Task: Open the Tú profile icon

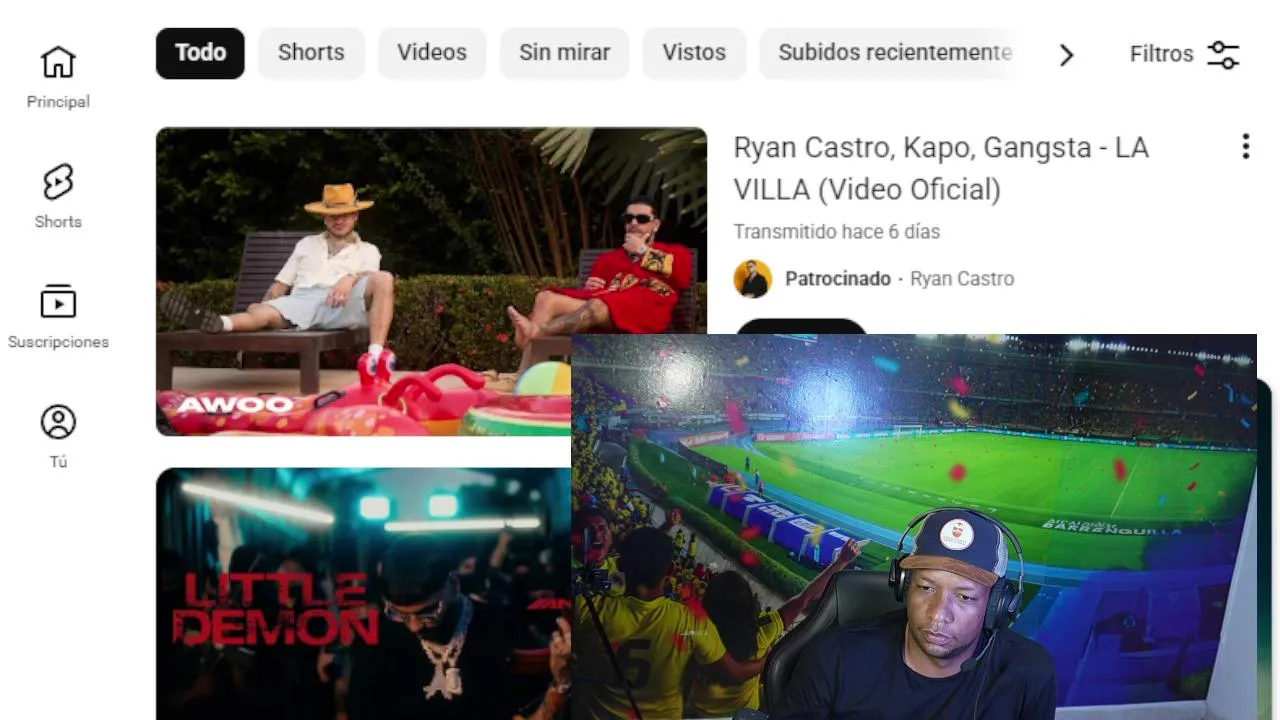Action: [x=58, y=422]
